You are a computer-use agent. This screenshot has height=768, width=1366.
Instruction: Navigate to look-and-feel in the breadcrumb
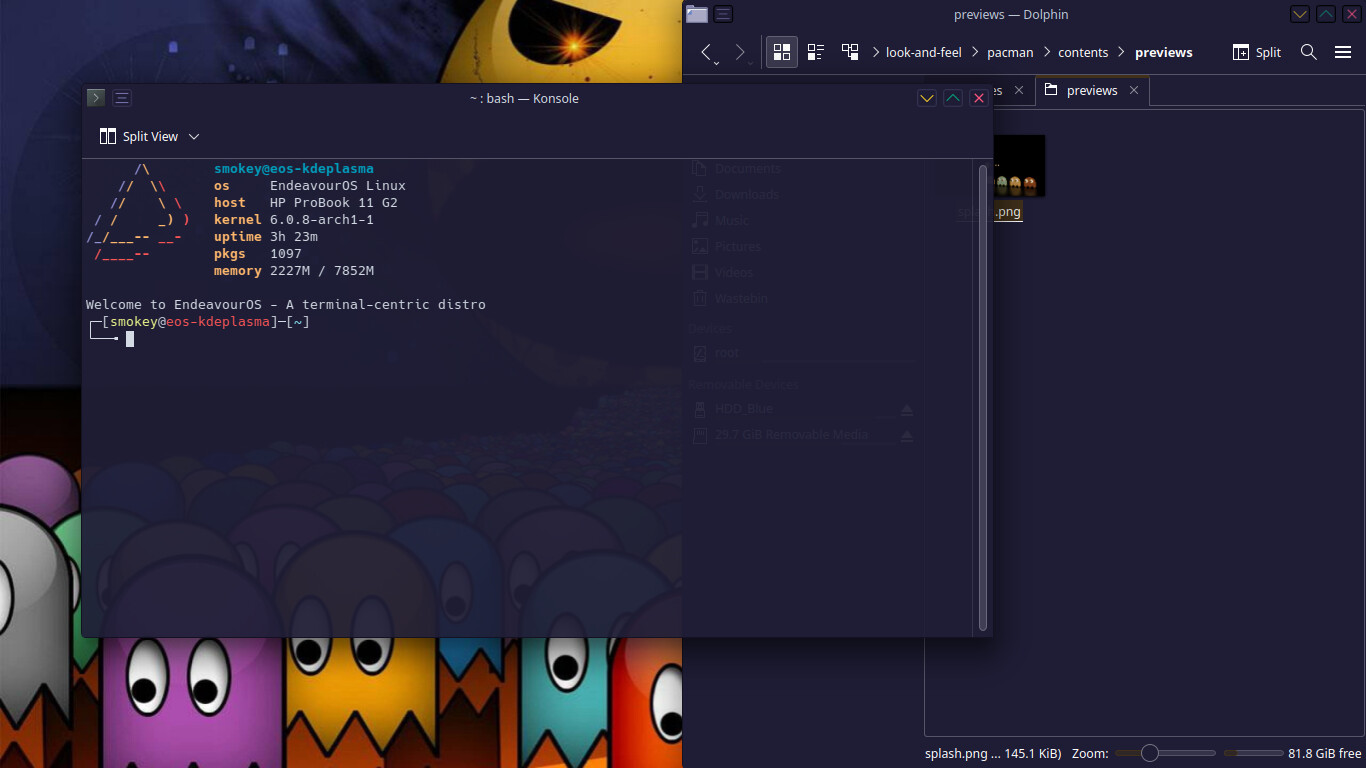(924, 52)
